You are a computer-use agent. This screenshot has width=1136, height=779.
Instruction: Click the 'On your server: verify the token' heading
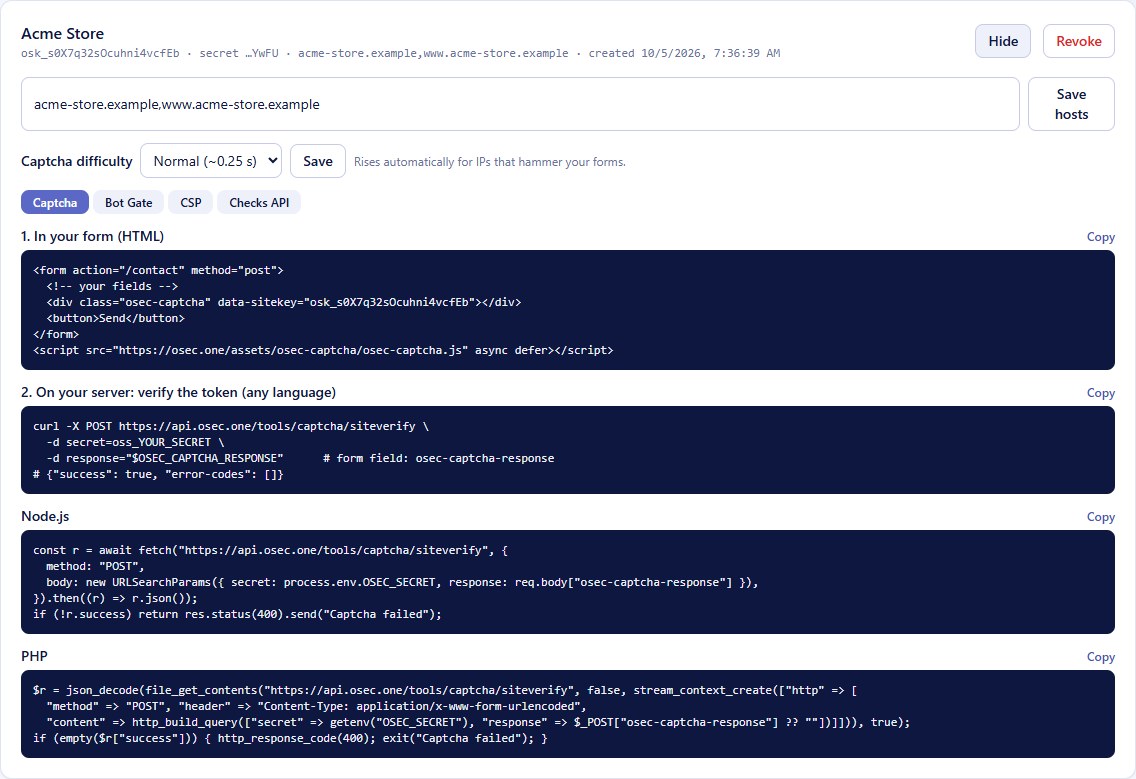178,392
